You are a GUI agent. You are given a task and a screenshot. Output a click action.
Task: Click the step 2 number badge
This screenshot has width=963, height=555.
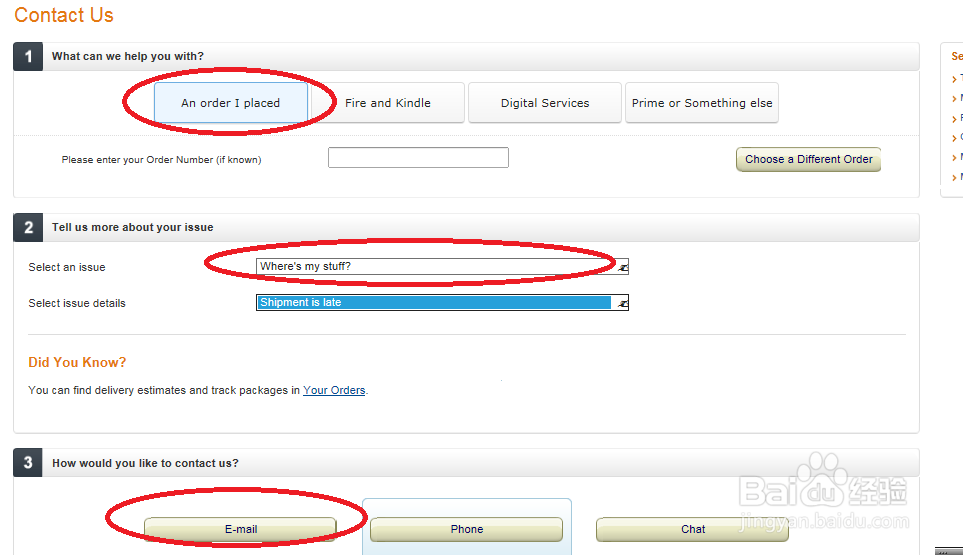tap(28, 227)
